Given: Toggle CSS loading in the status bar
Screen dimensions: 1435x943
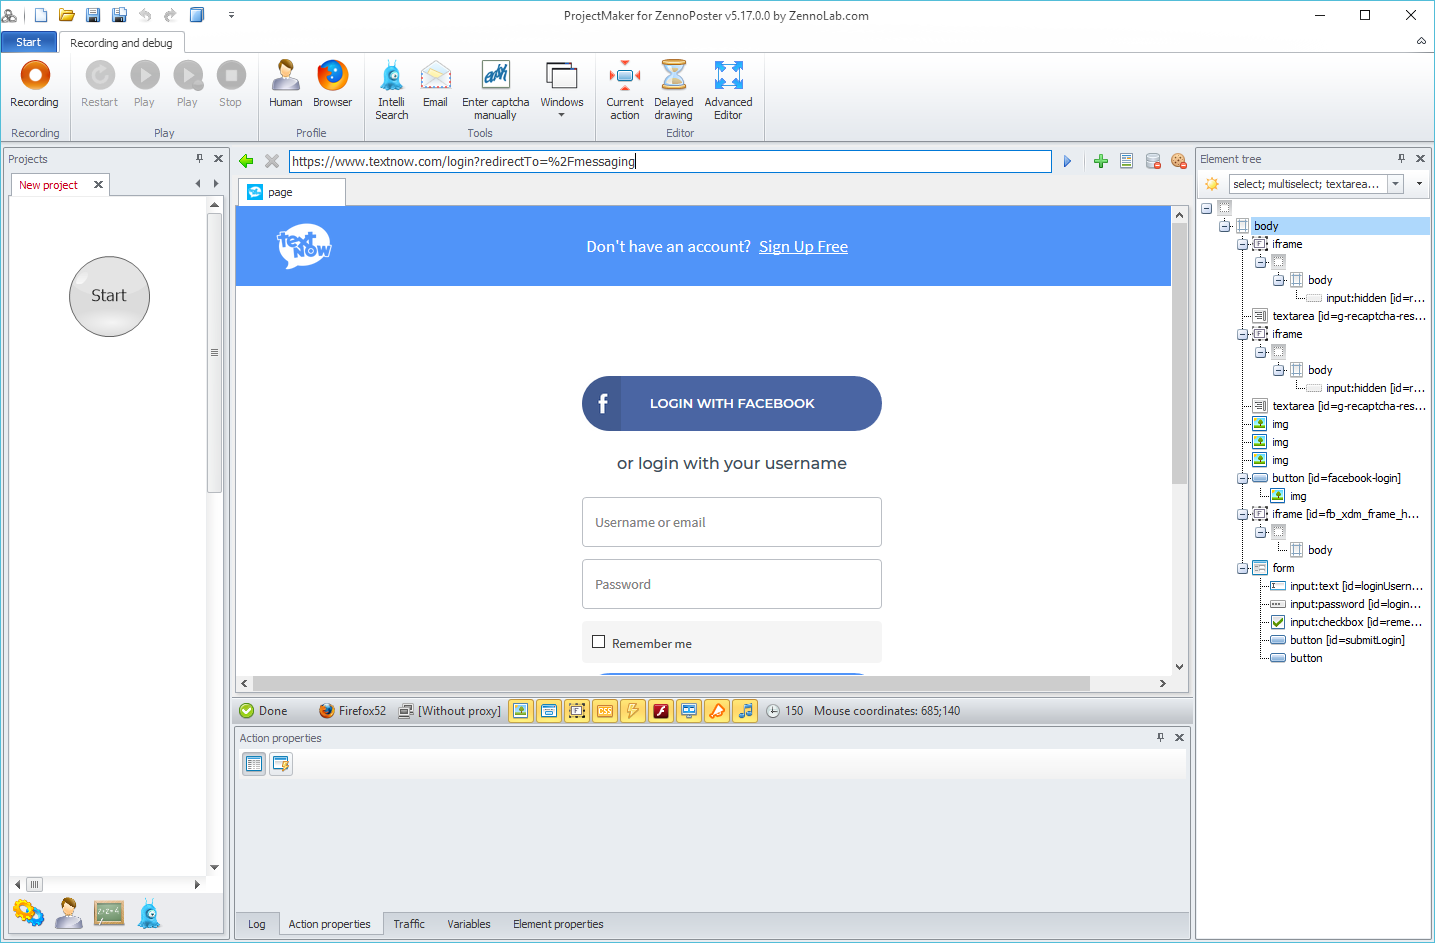Looking at the screenshot, I should tap(605, 711).
